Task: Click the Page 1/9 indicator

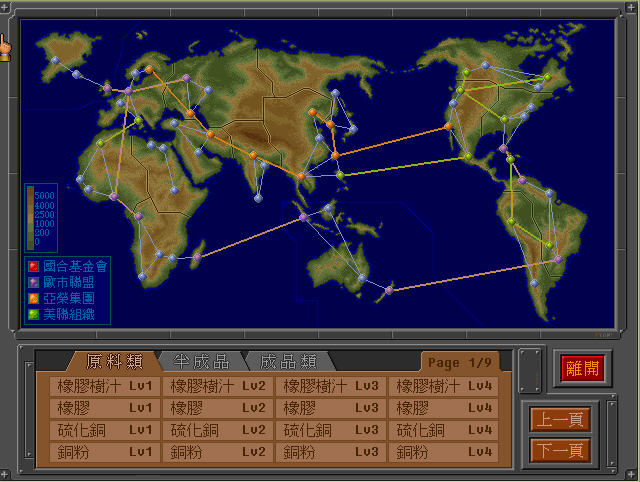Action: coord(460,362)
